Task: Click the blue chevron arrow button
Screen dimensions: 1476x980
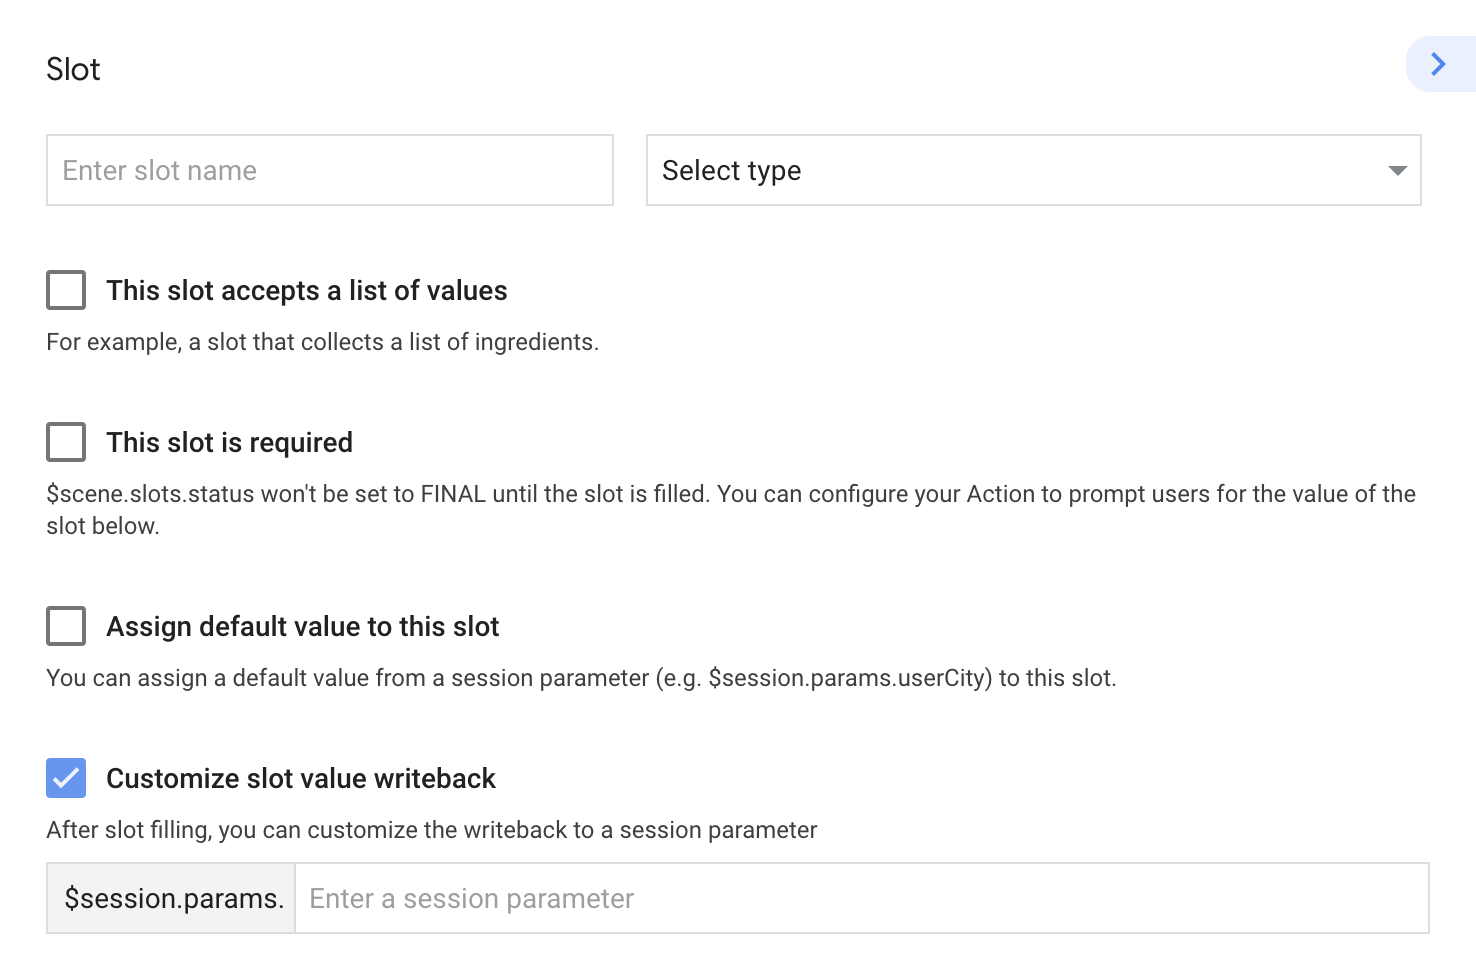Action: [x=1438, y=64]
